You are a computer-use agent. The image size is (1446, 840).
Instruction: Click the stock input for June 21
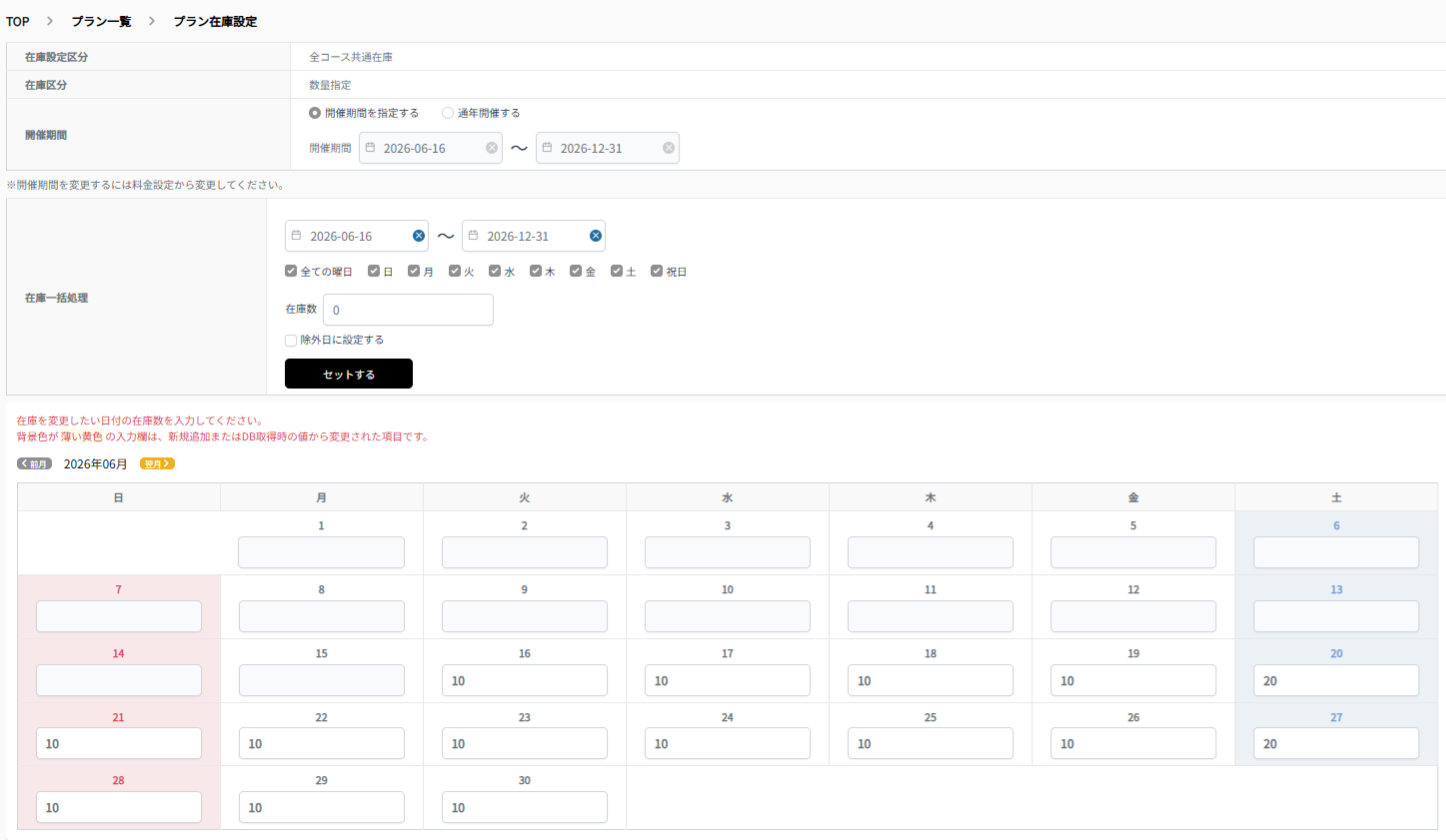(119, 744)
